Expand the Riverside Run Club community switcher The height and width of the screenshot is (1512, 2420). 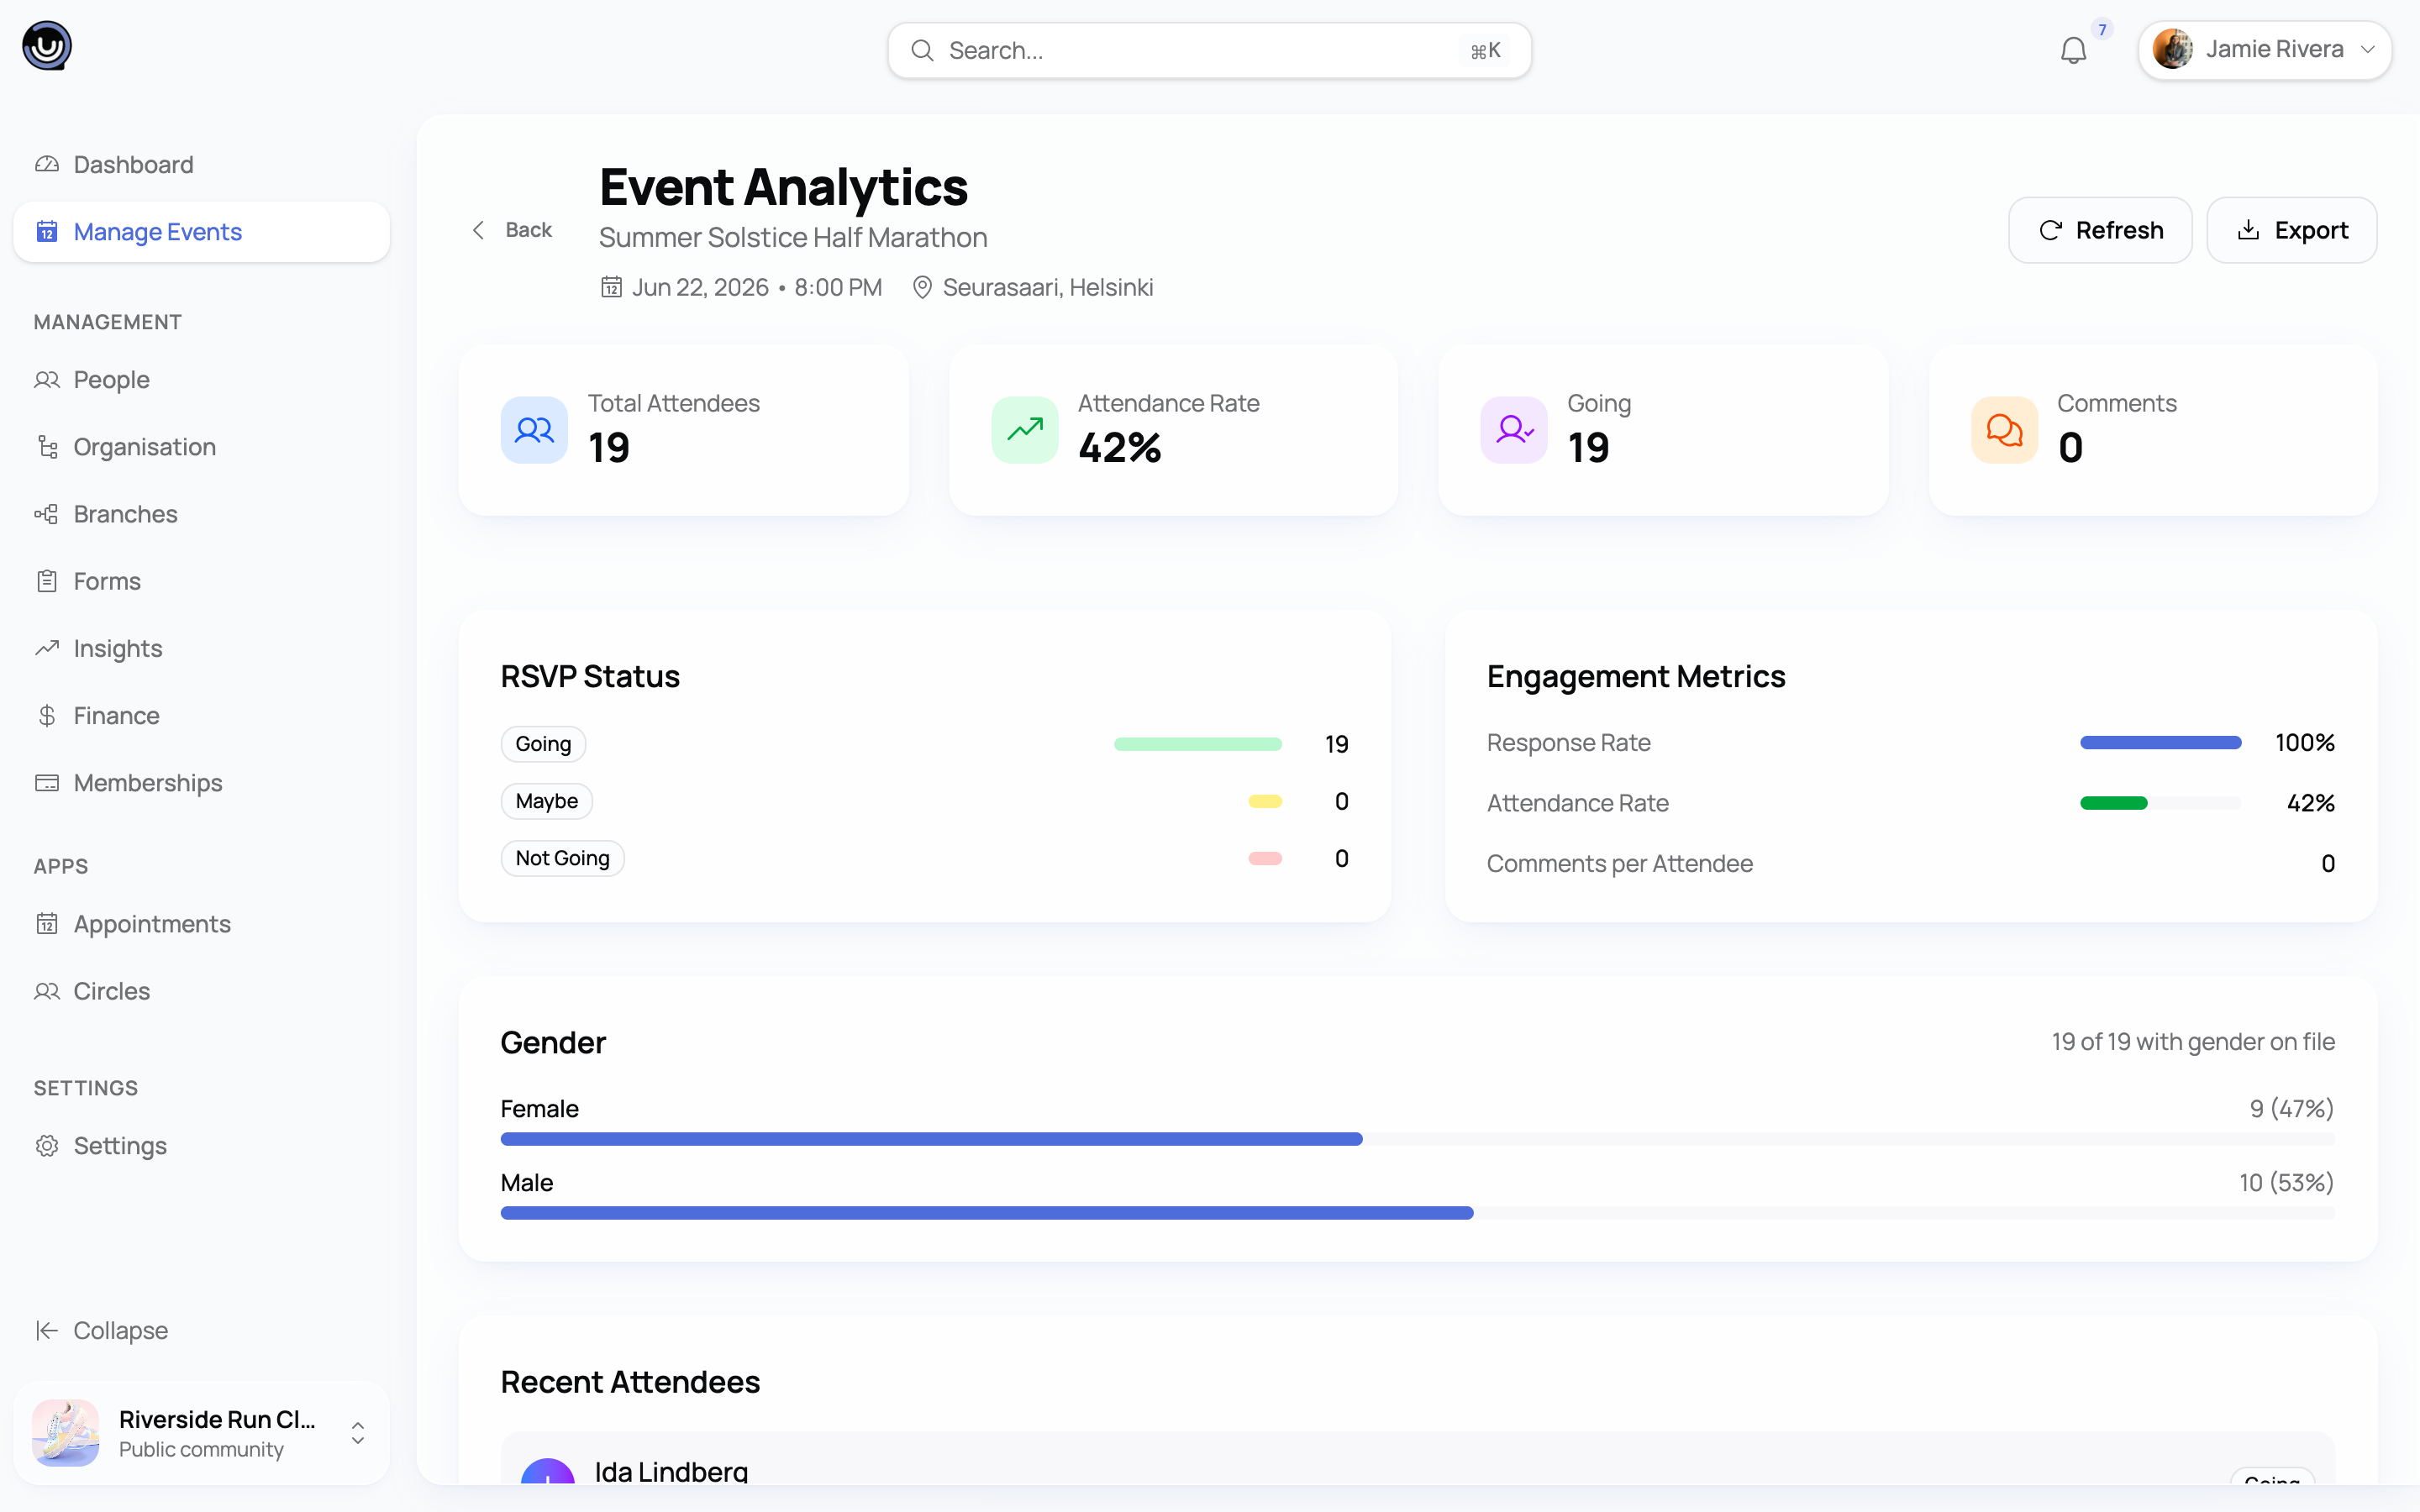pos(201,1433)
